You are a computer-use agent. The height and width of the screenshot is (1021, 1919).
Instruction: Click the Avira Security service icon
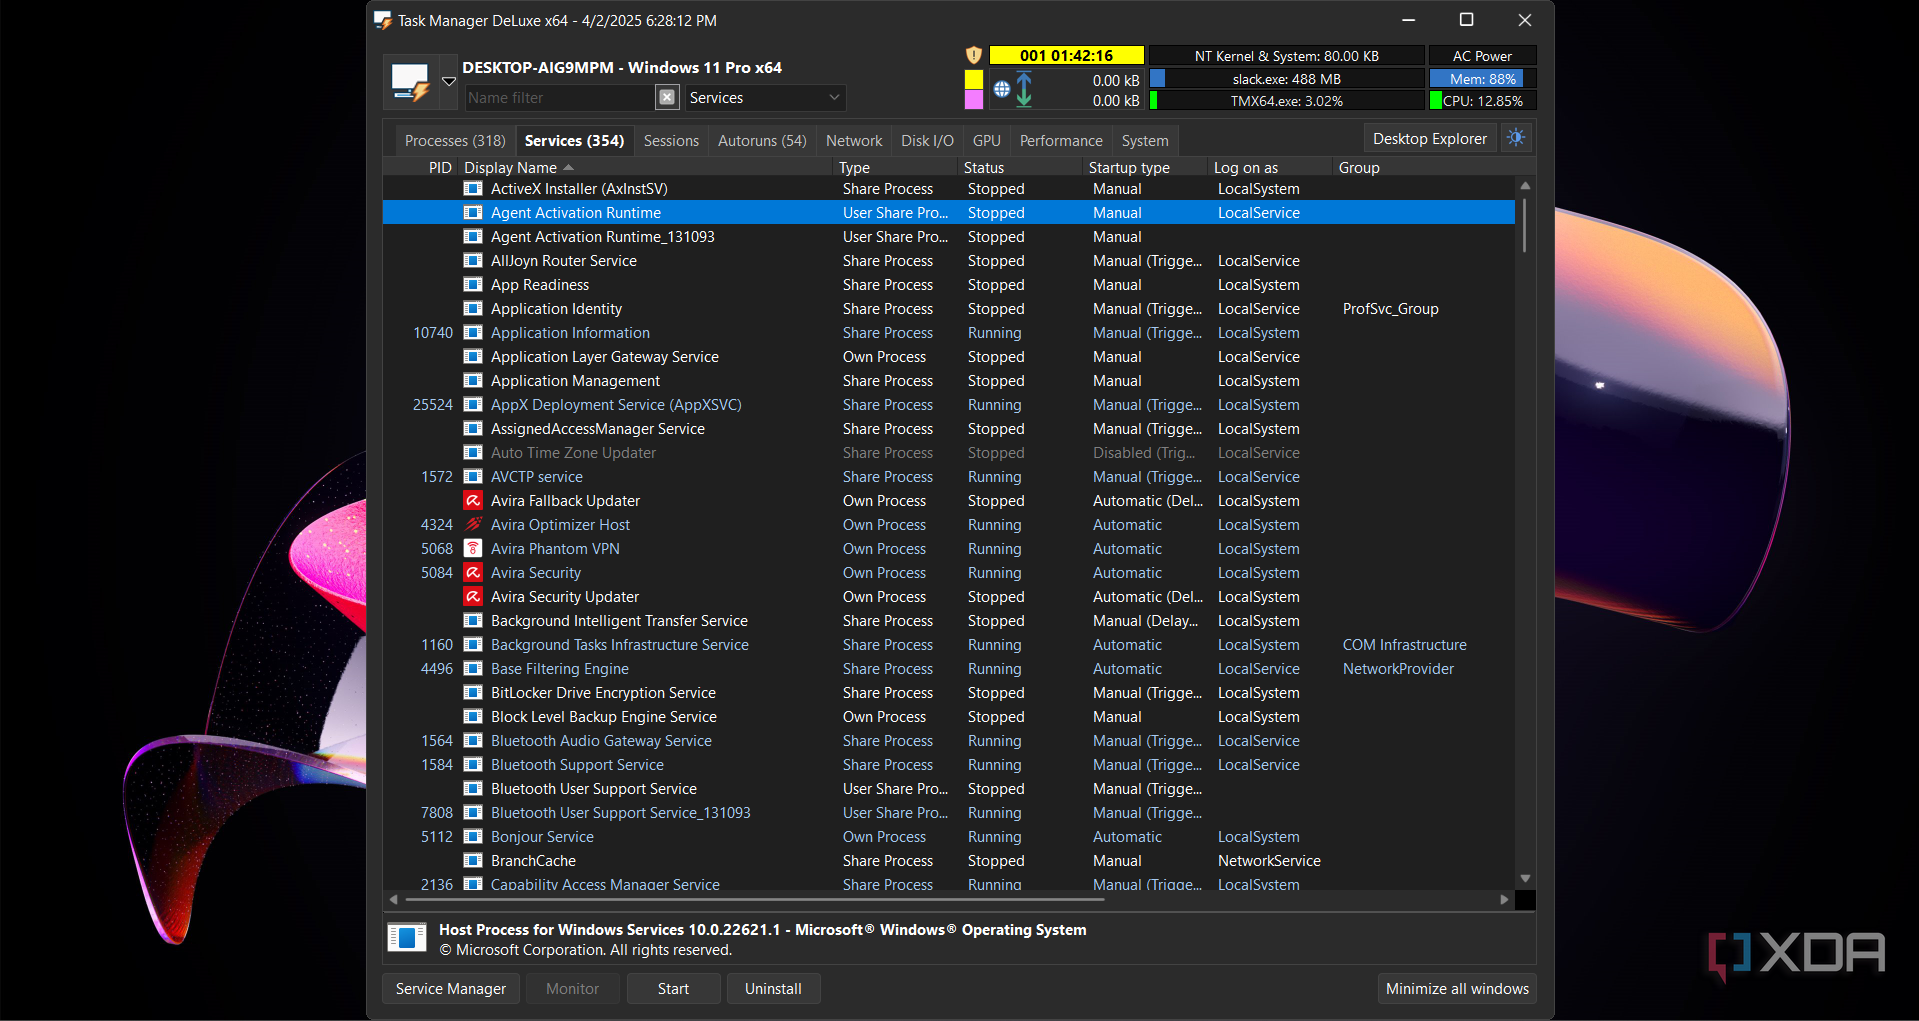tap(473, 573)
